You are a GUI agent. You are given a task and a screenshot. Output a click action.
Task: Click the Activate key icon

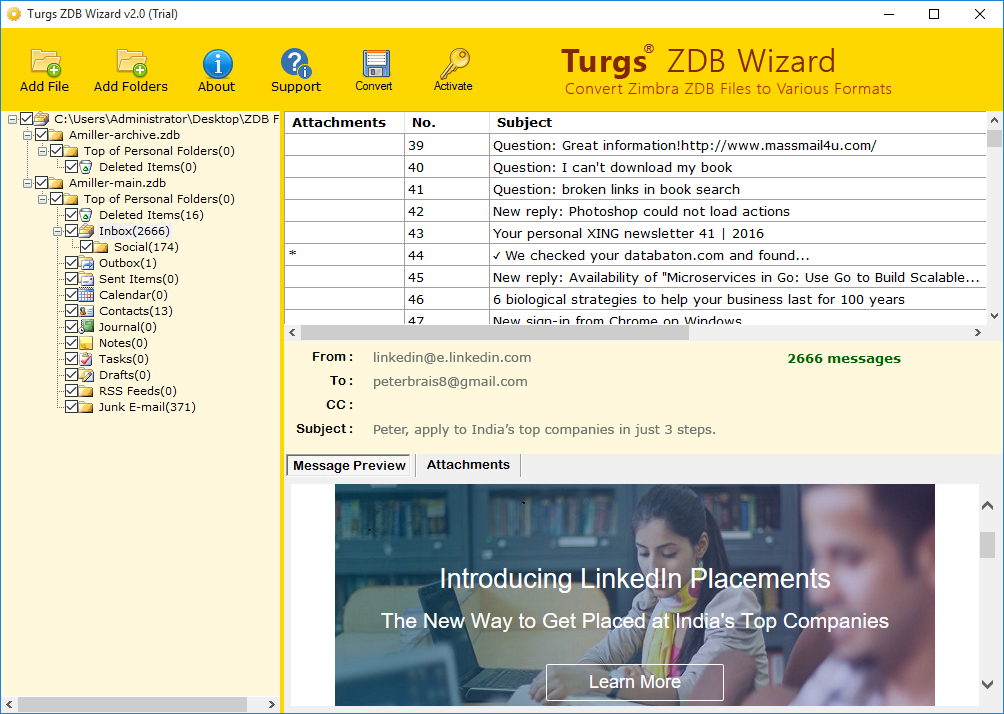coord(455,63)
